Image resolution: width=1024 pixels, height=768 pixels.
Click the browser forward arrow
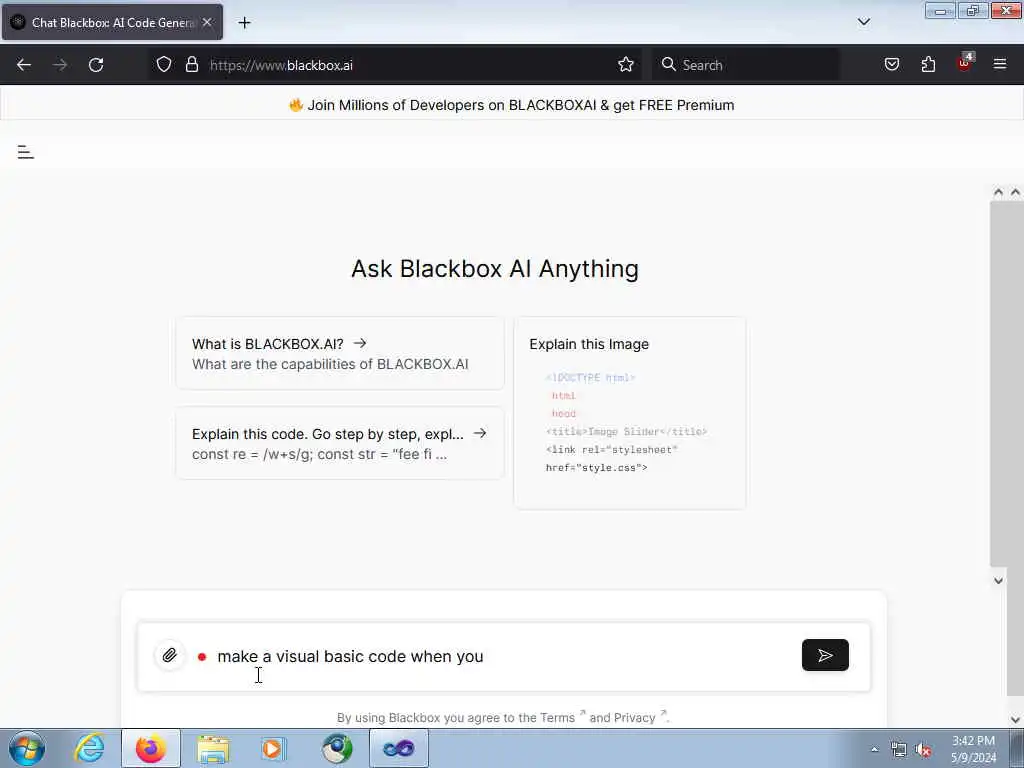pyautogui.click(x=60, y=65)
